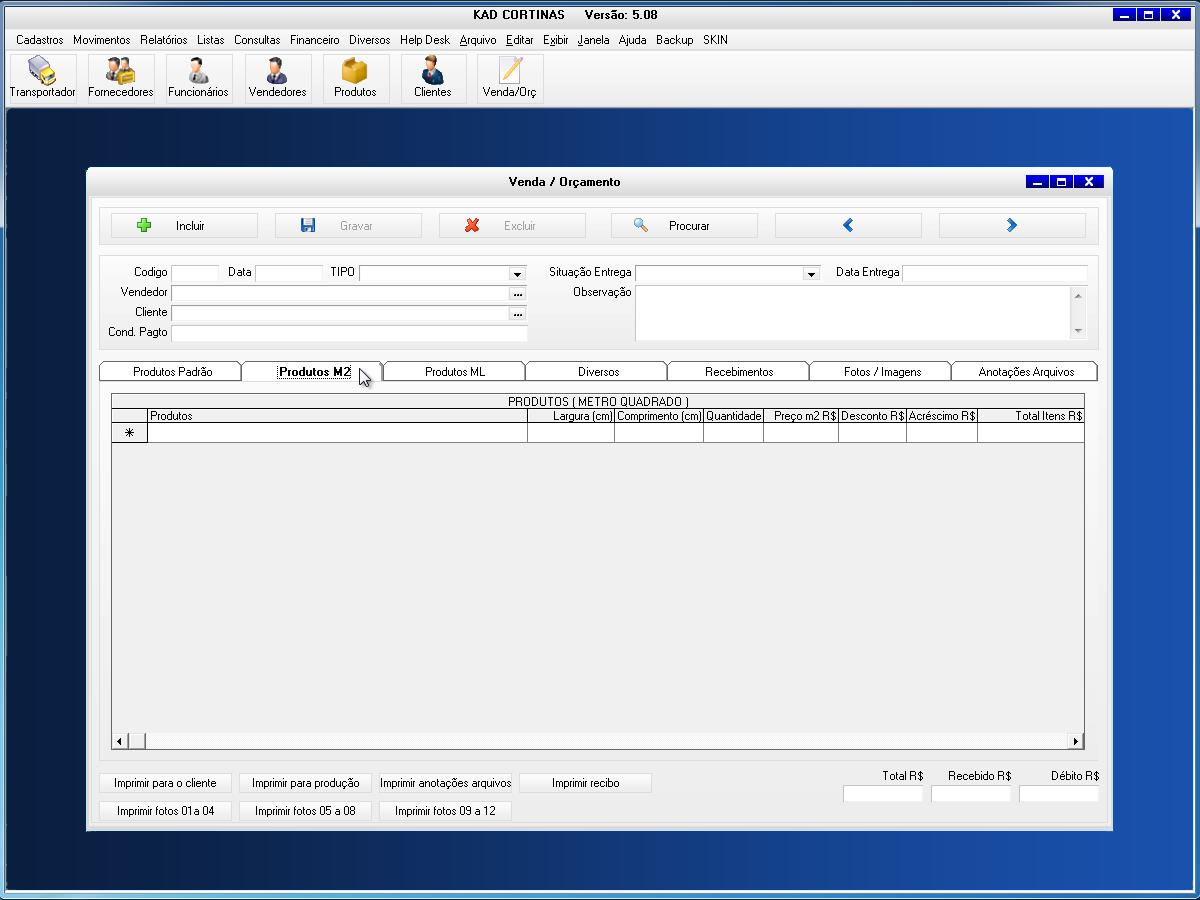Click the Incluir button with plus icon
The image size is (1200, 900).
coord(184,226)
